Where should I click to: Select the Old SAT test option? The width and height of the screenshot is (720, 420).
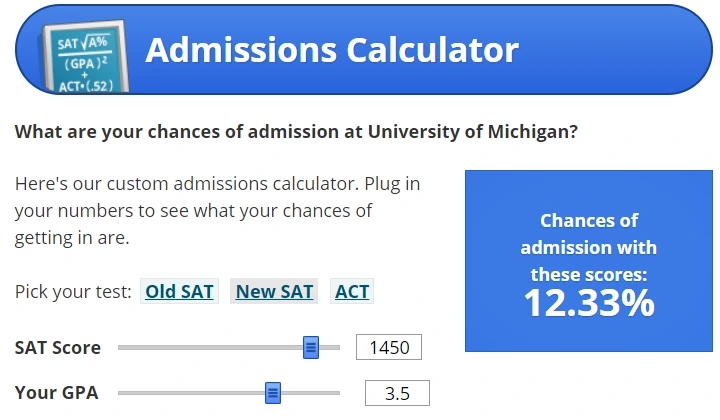point(180,291)
